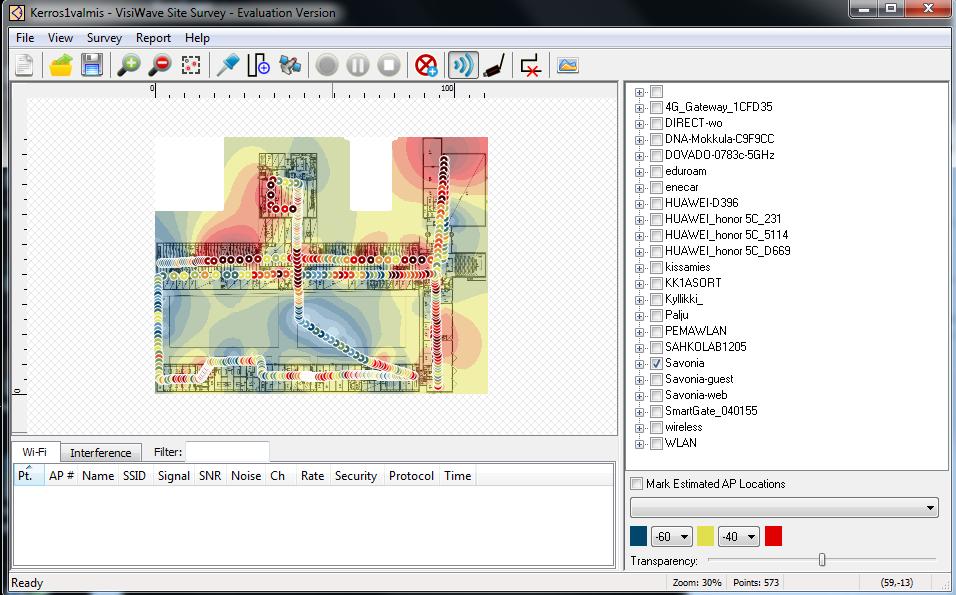956x595 pixels.
Task: Click the Filter input field
Action: point(227,452)
